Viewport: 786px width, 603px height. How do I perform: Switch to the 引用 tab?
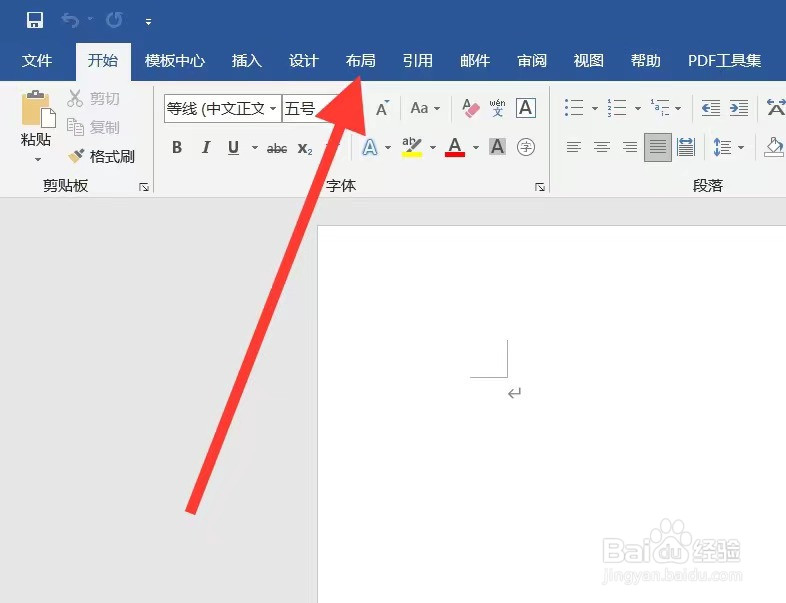418,61
